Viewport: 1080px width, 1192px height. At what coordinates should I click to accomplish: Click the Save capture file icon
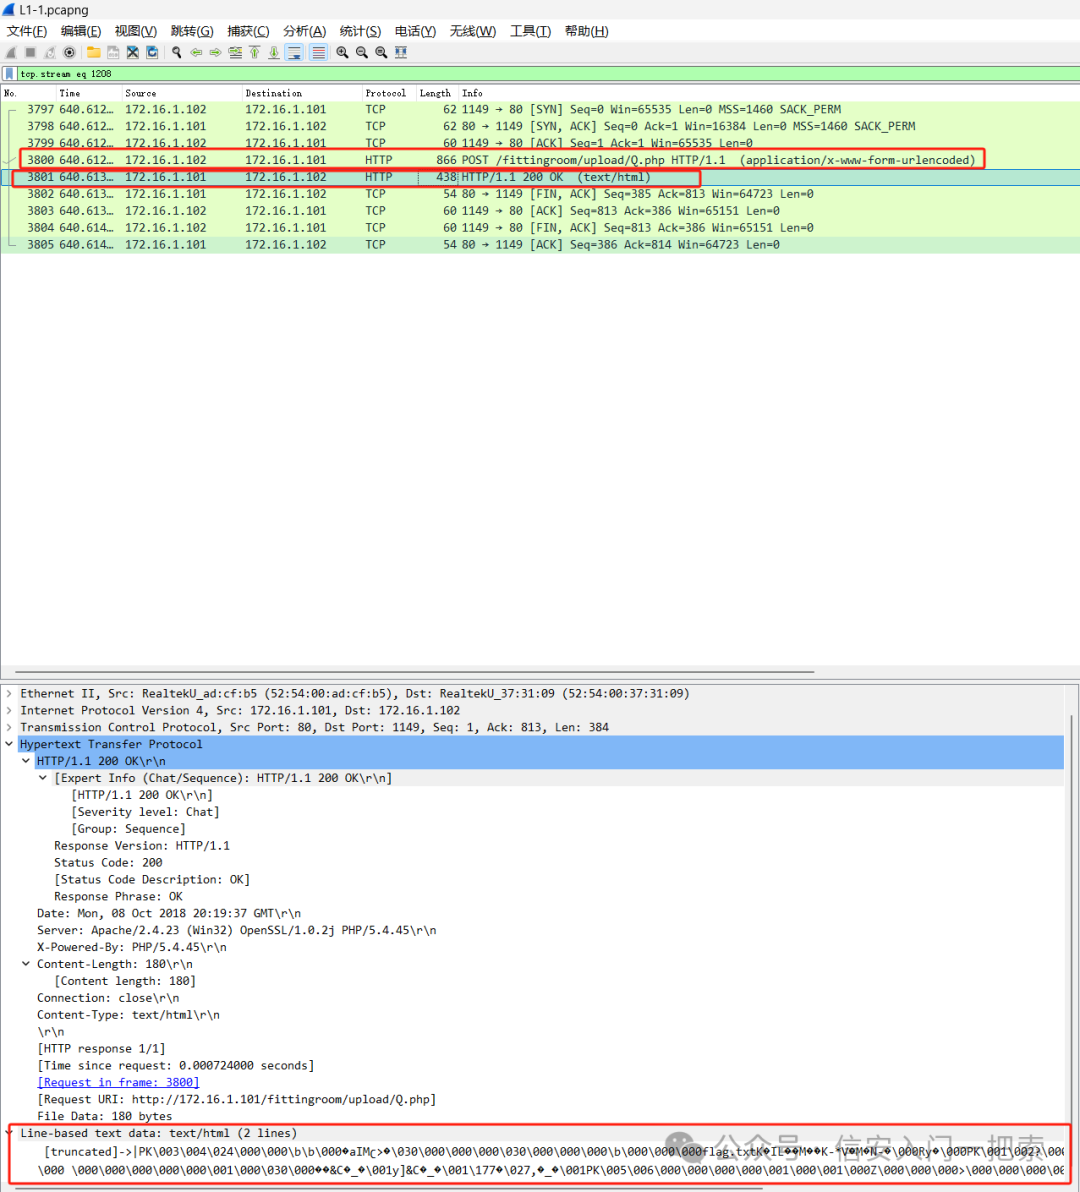point(113,52)
